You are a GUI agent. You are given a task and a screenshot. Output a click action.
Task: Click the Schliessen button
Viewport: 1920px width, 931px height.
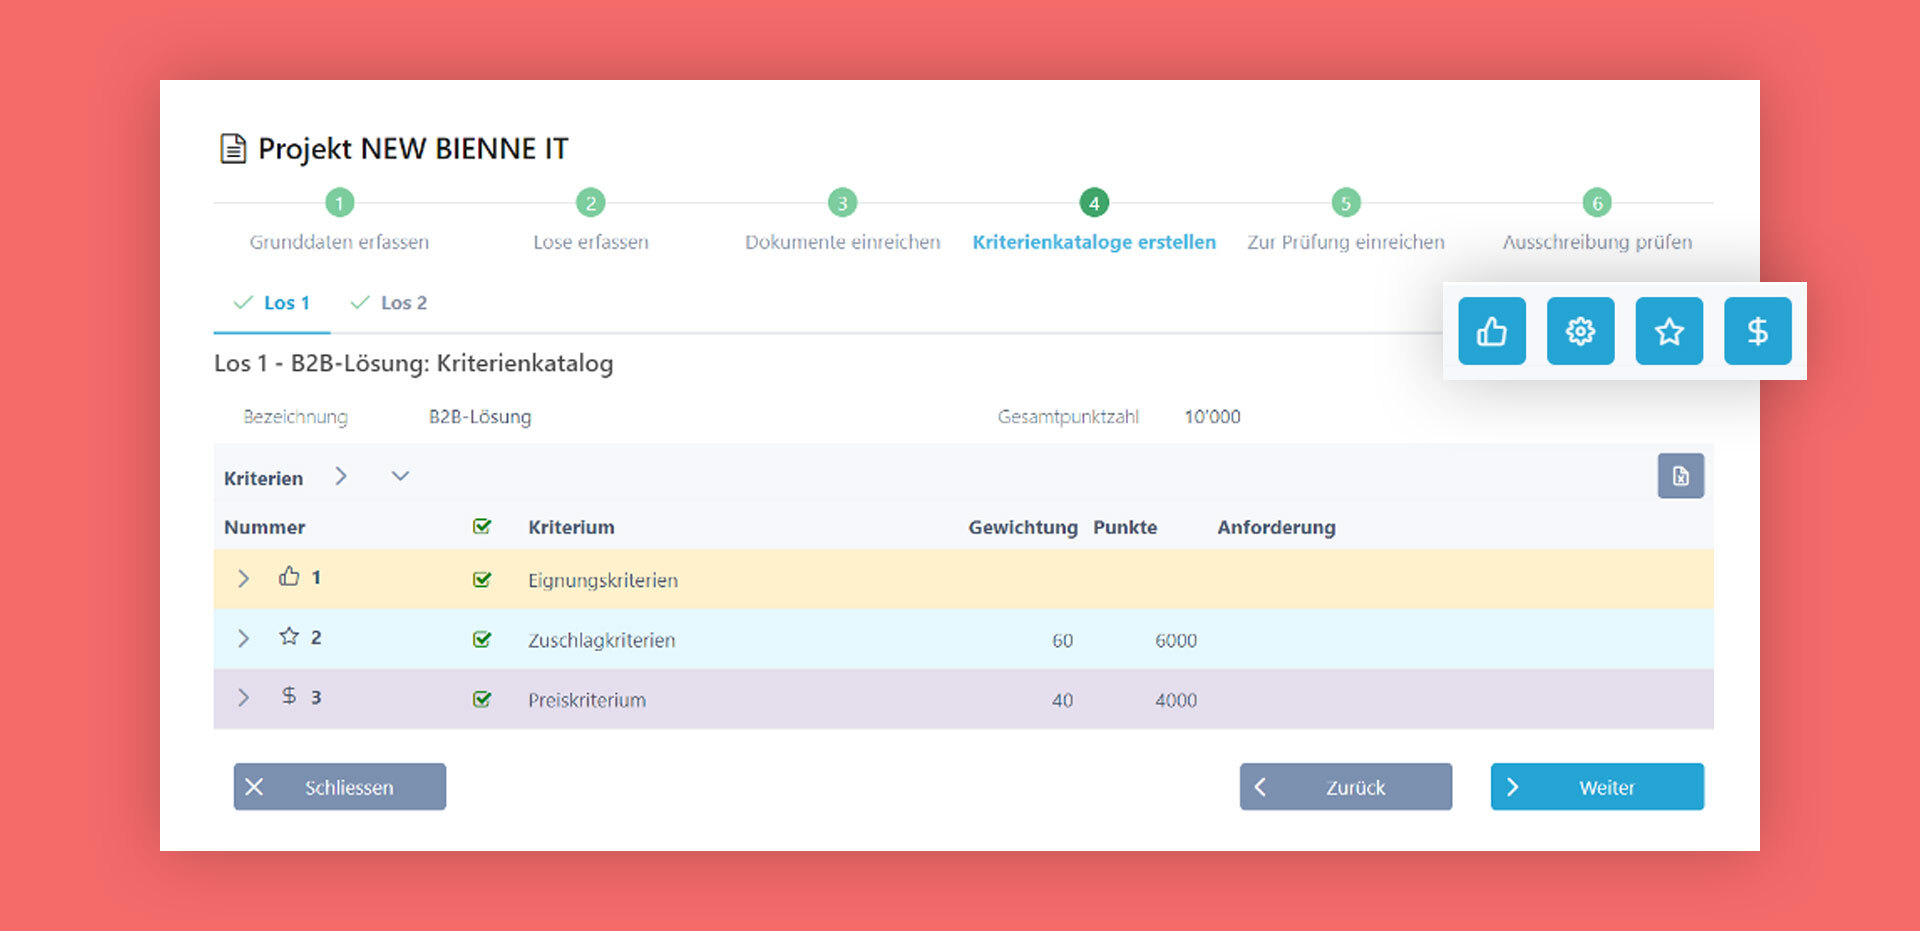(x=340, y=787)
